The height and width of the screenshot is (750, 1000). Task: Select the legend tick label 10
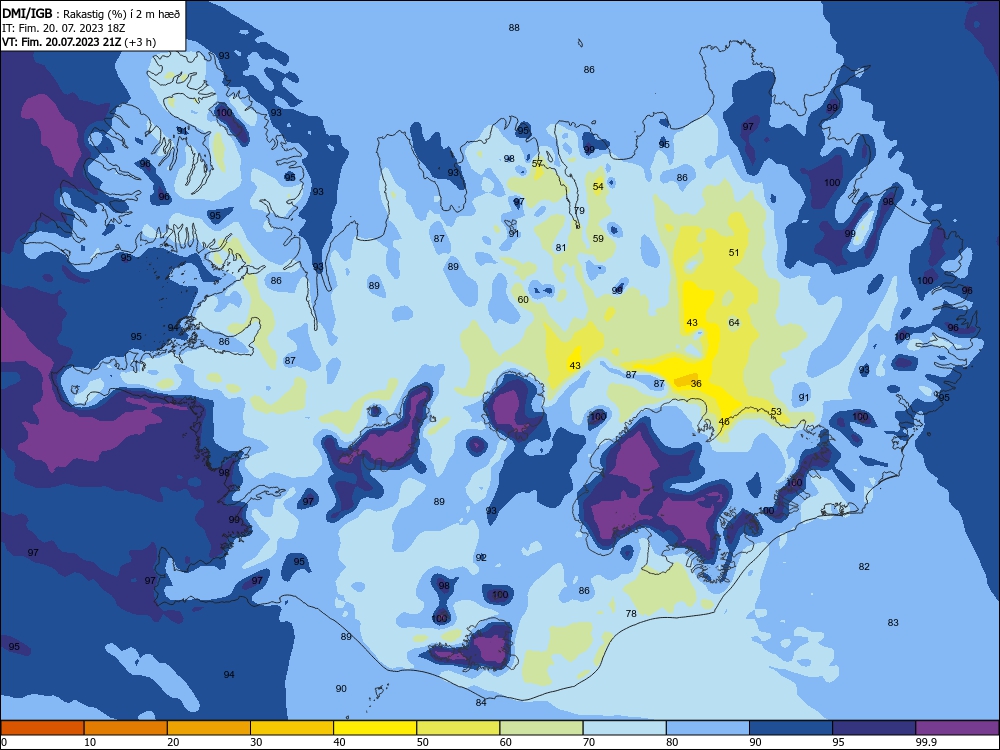[90, 742]
